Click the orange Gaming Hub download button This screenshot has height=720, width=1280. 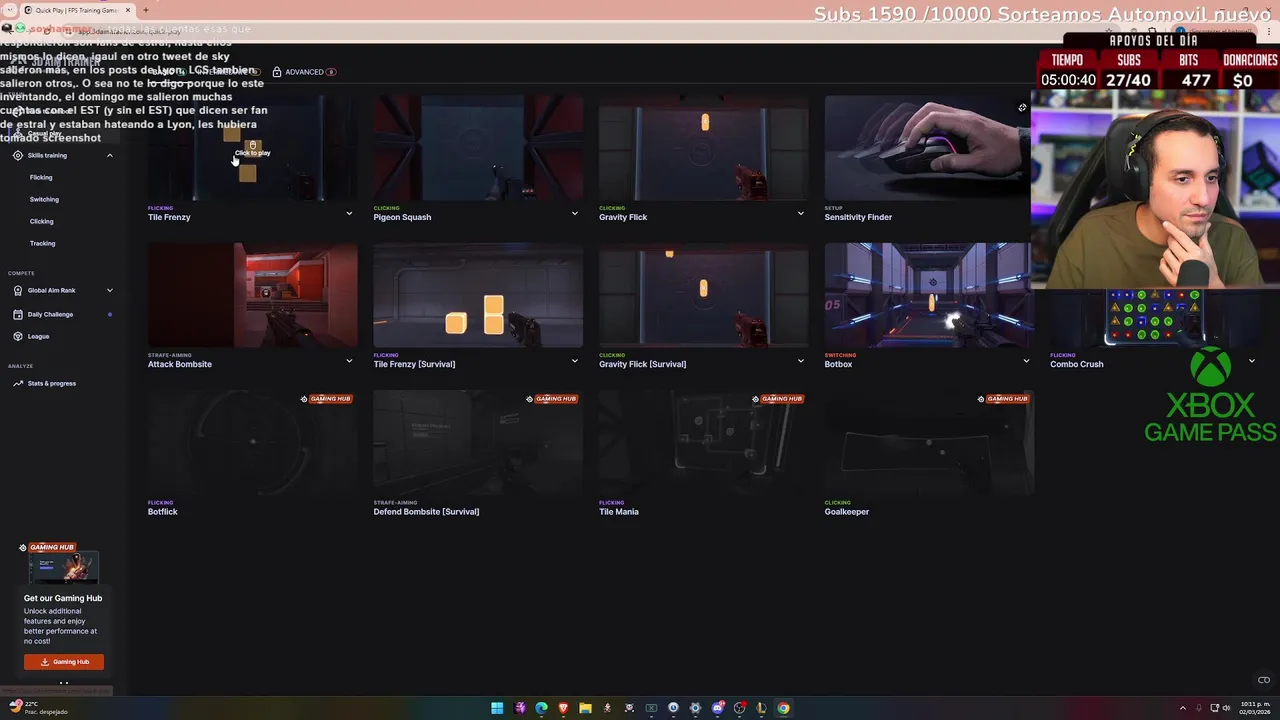pyautogui.click(x=64, y=662)
